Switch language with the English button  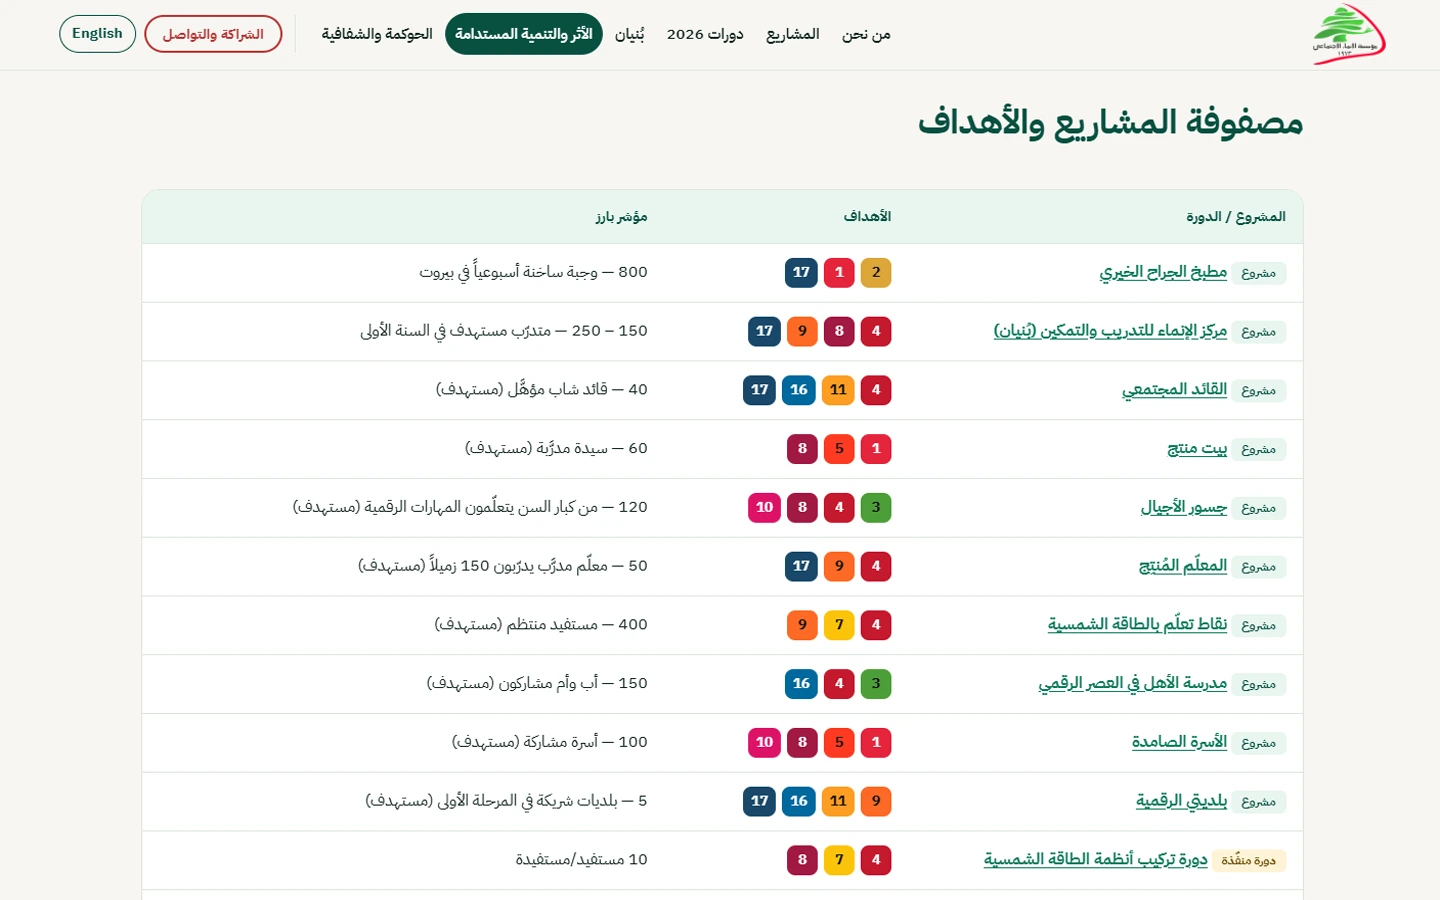(x=97, y=34)
